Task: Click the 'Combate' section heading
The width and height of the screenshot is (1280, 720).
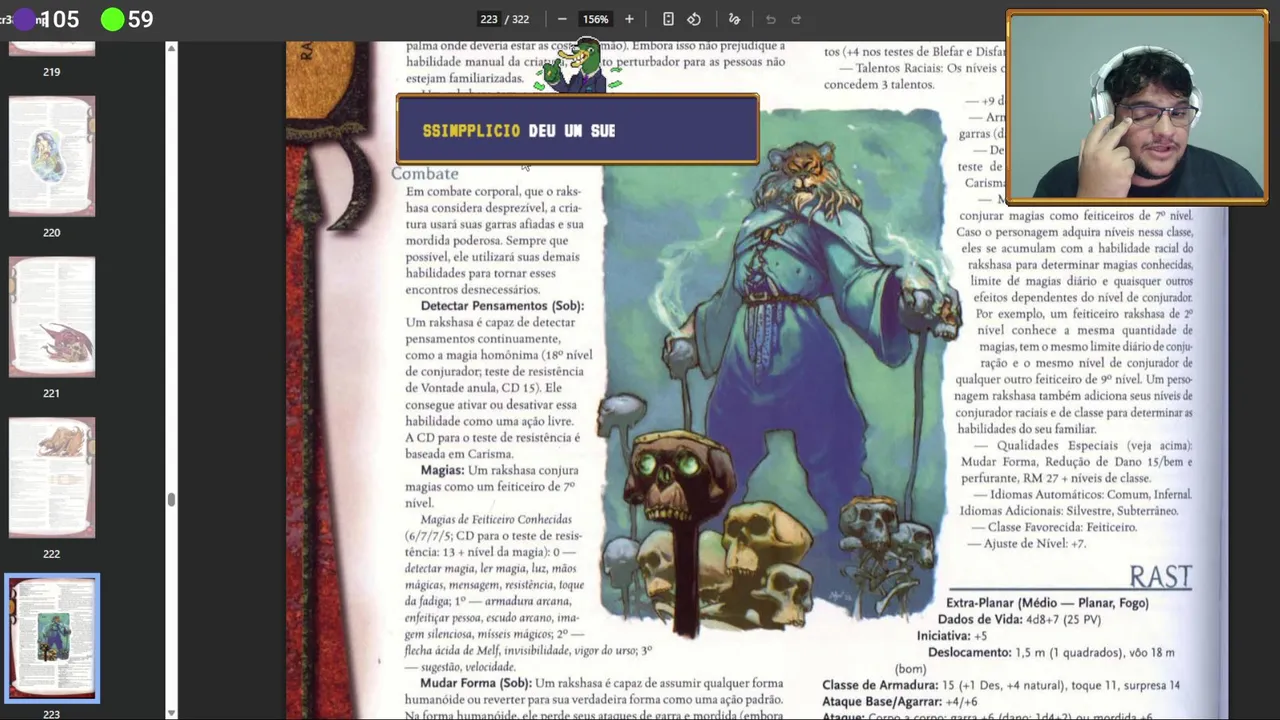Action: click(x=424, y=174)
